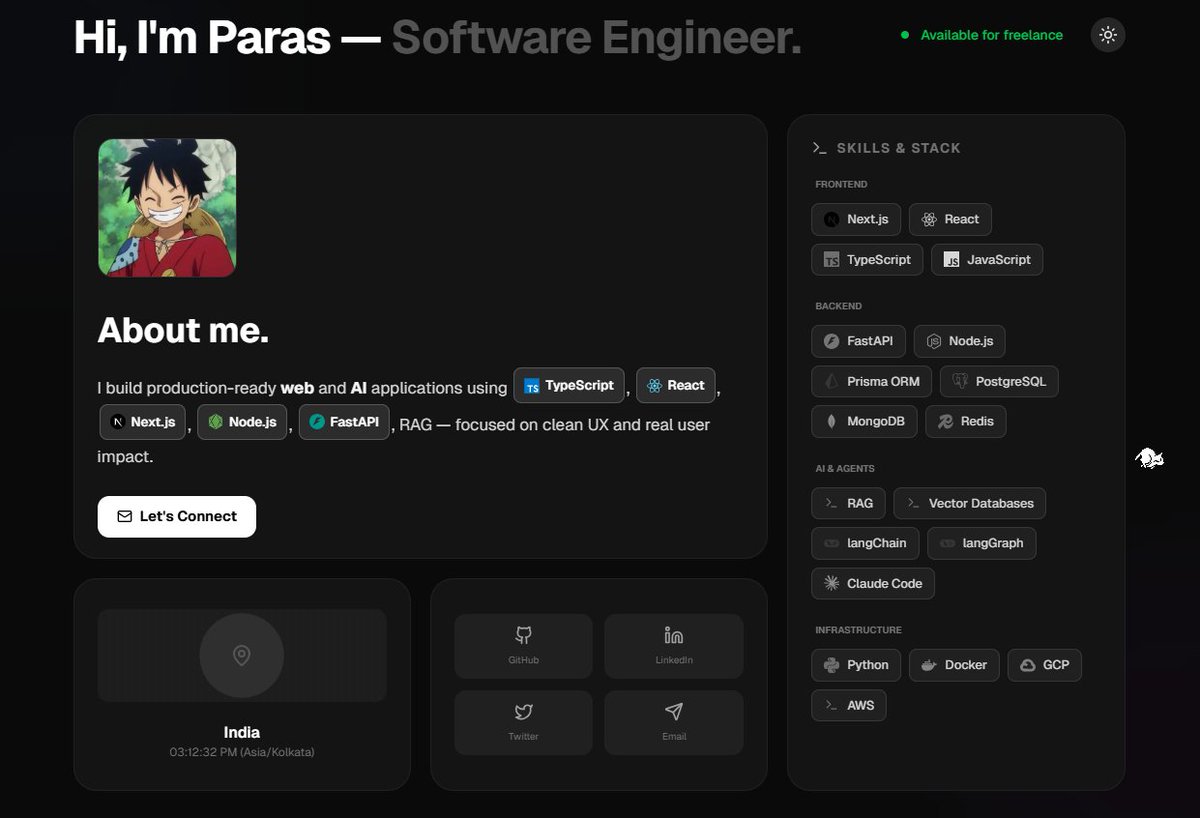Click the location pin icon on the map
Viewport: 1200px width, 818px height.
[x=241, y=656]
